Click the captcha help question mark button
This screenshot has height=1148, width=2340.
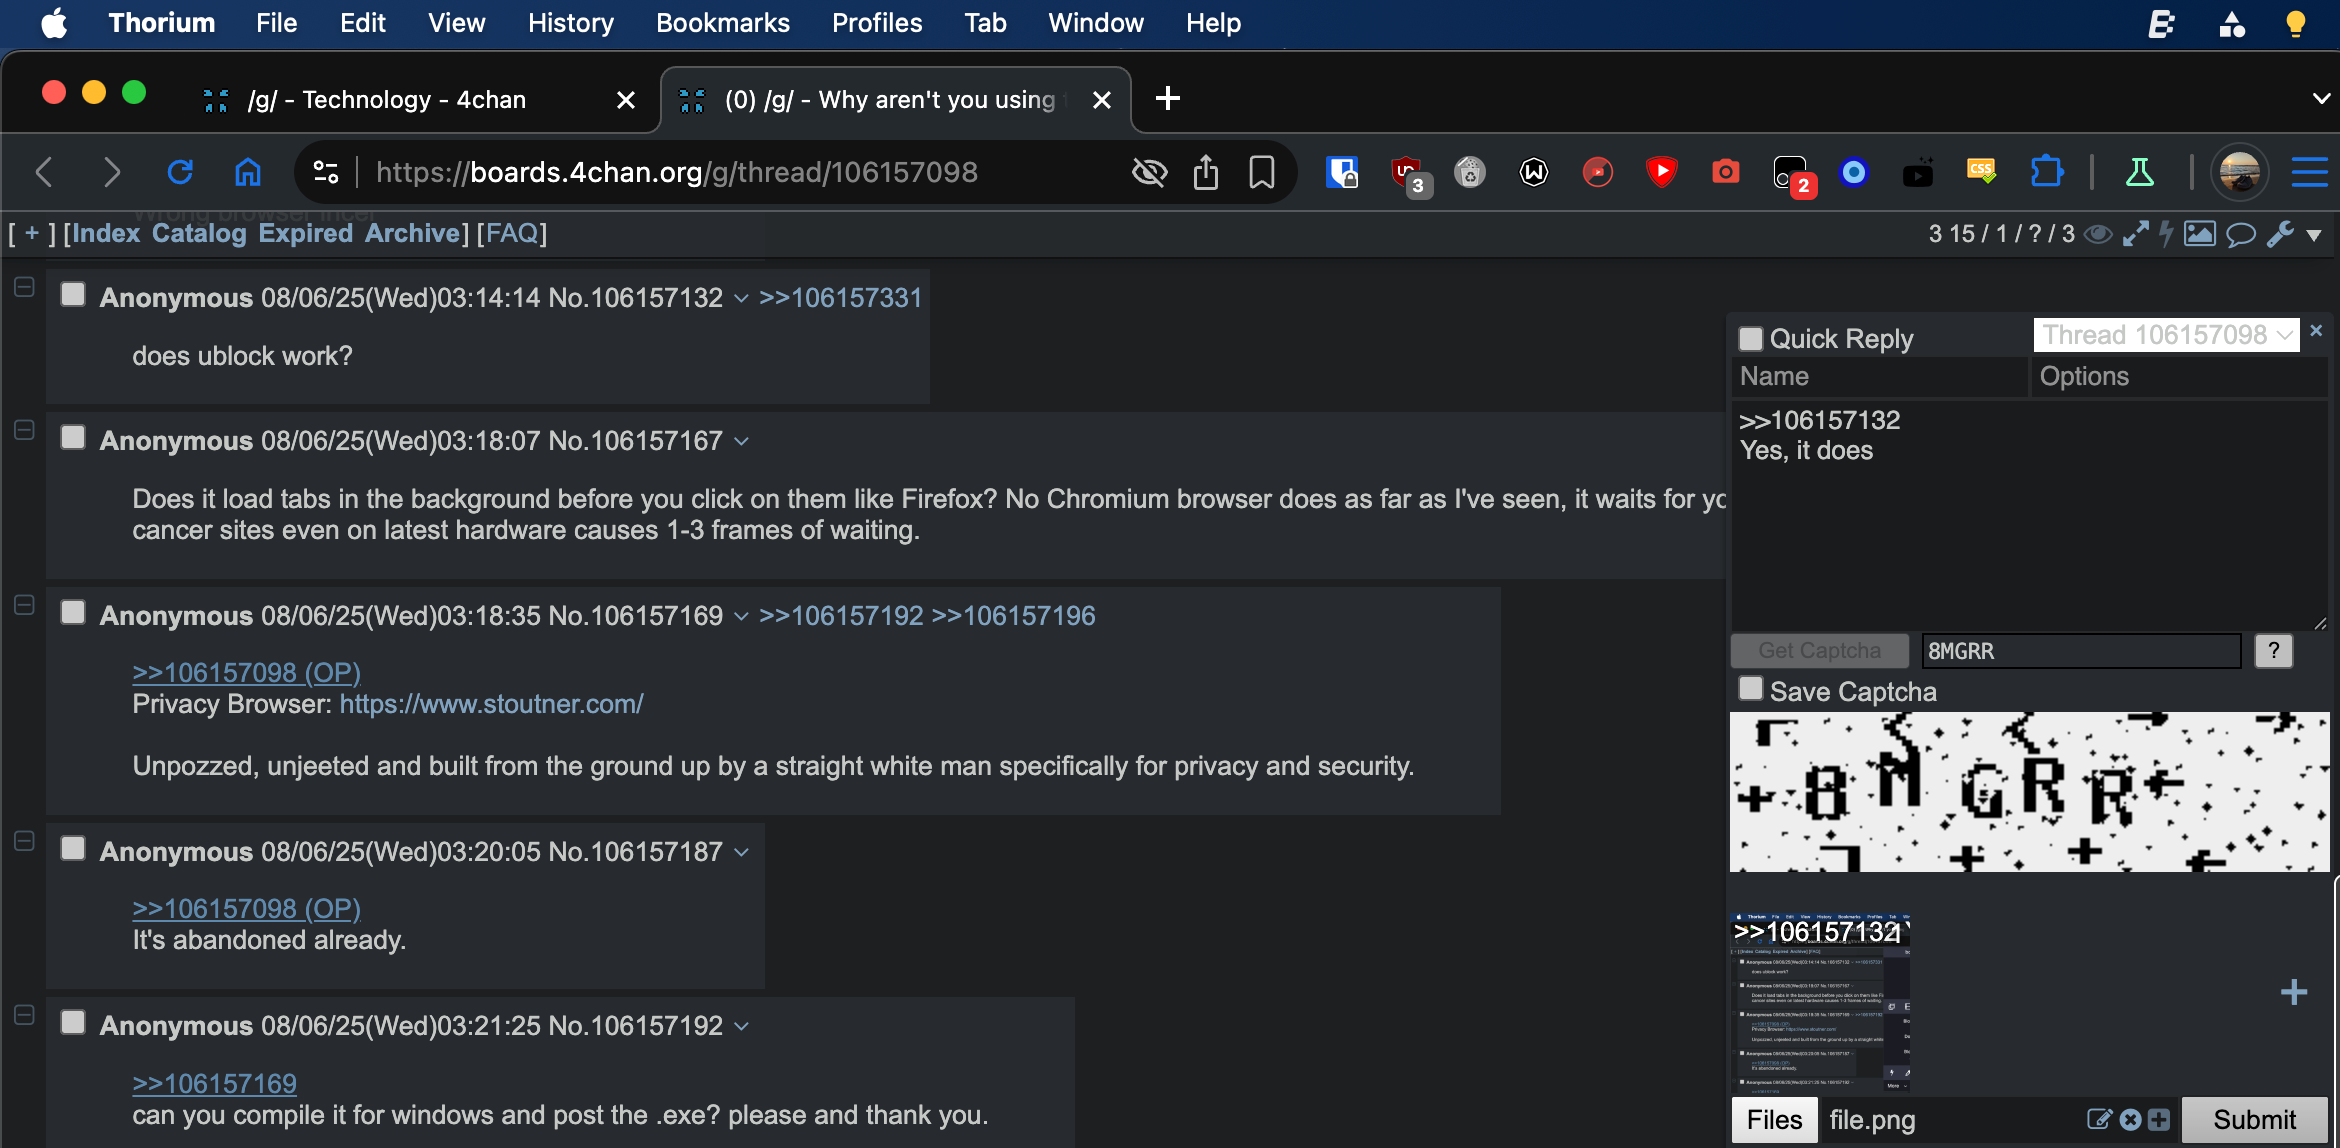[2273, 651]
